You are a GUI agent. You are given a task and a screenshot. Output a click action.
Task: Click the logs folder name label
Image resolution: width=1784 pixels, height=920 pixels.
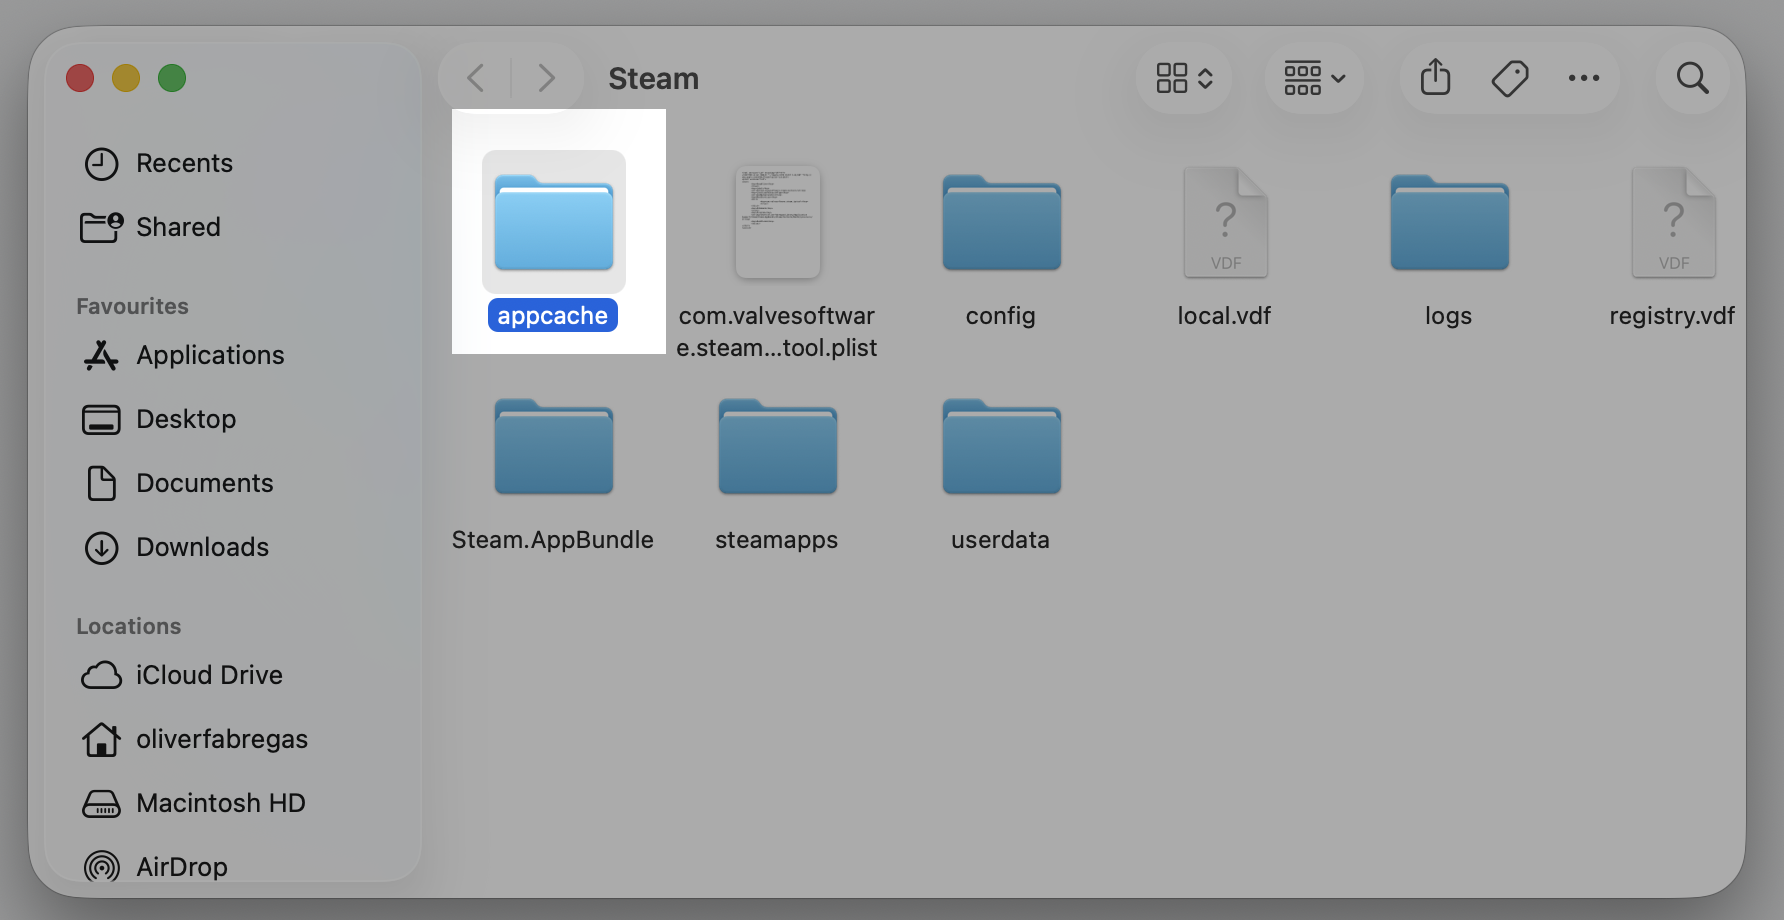1448,316
